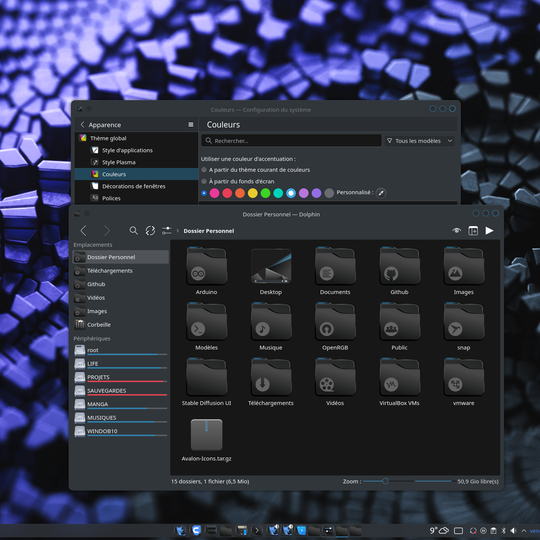Open the MANGA drive in Périphériques
This screenshot has width=540, height=540.
click(121, 404)
